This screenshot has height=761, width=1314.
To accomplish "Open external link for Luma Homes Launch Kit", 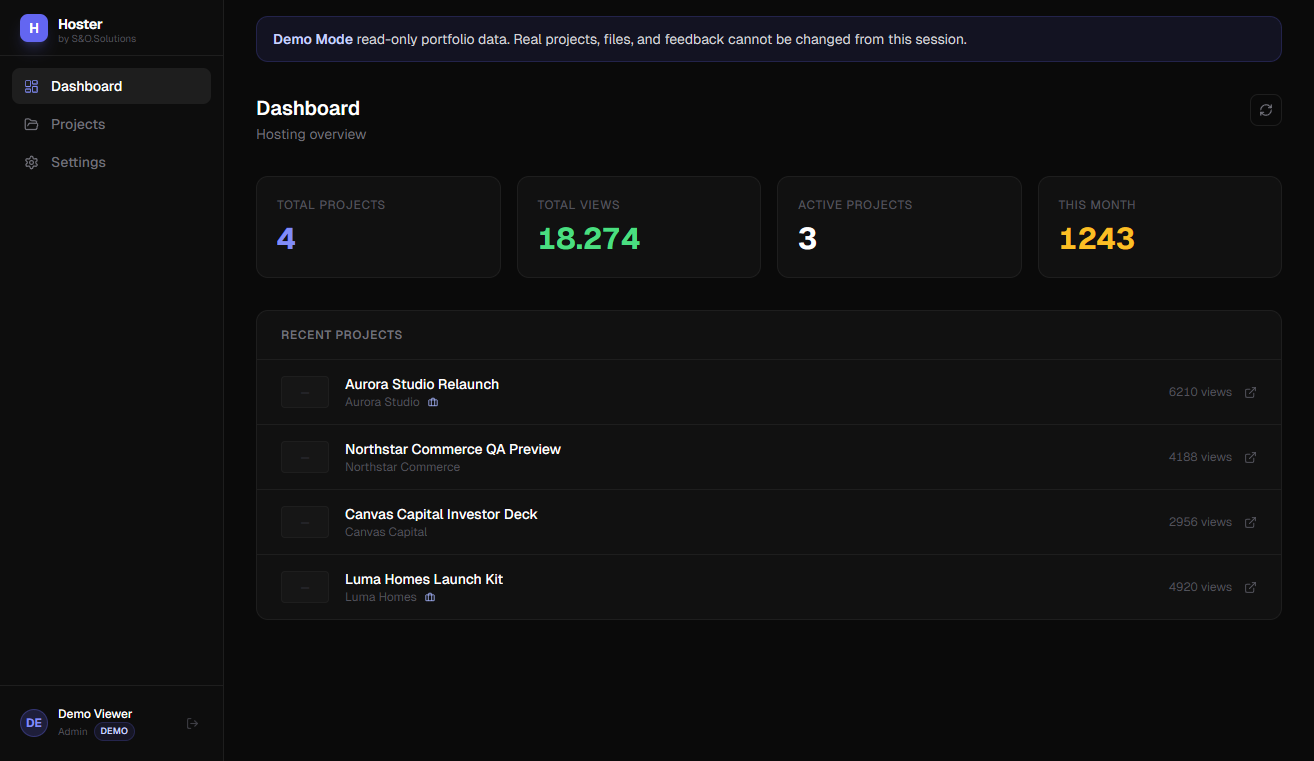I will [x=1250, y=587].
